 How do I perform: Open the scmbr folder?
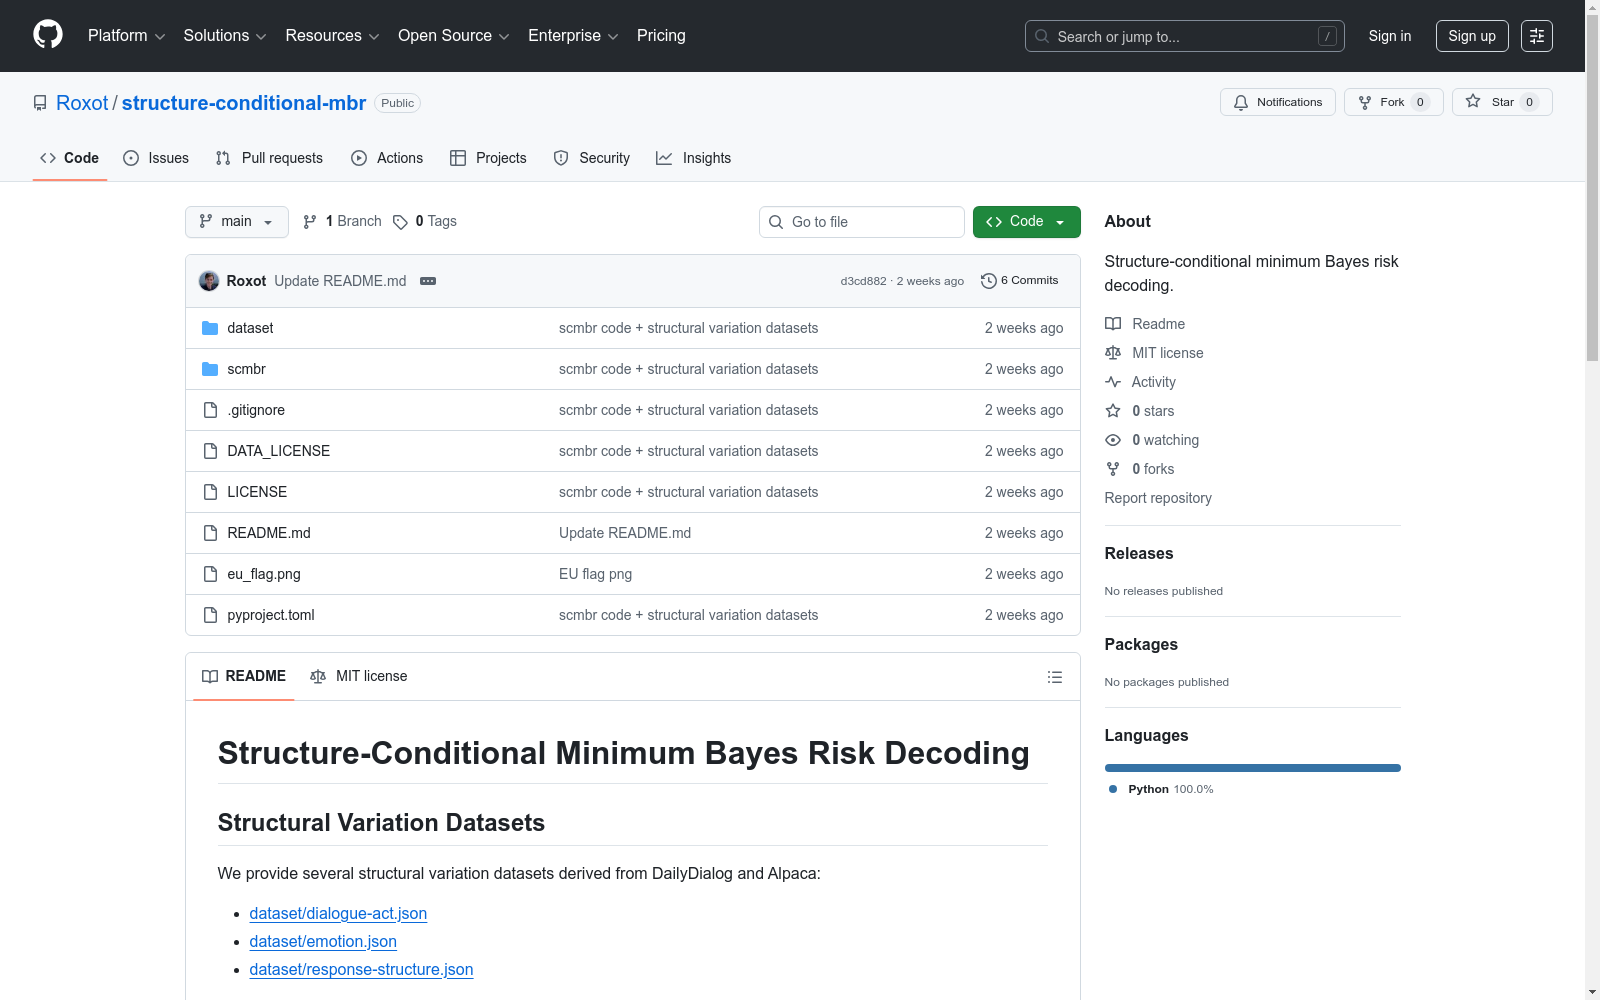(246, 369)
